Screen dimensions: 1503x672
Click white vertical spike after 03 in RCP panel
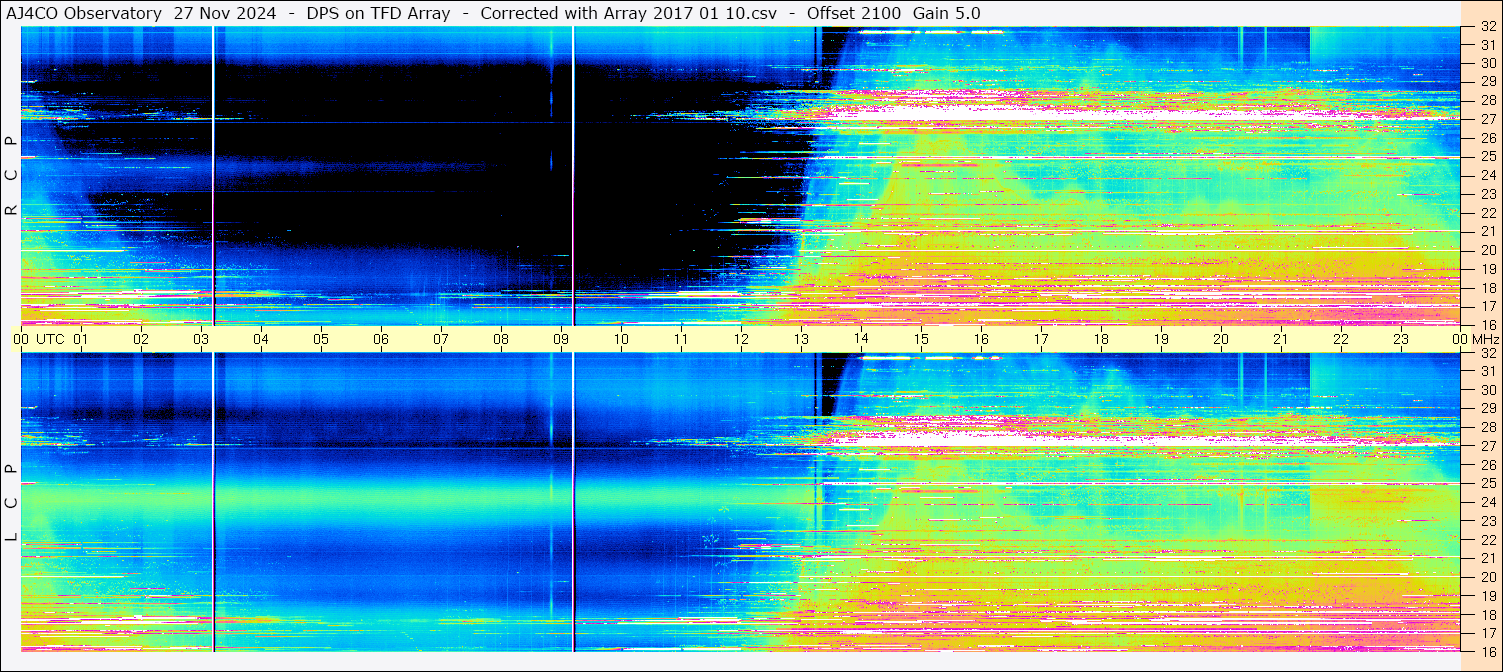(x=213, y=176)
